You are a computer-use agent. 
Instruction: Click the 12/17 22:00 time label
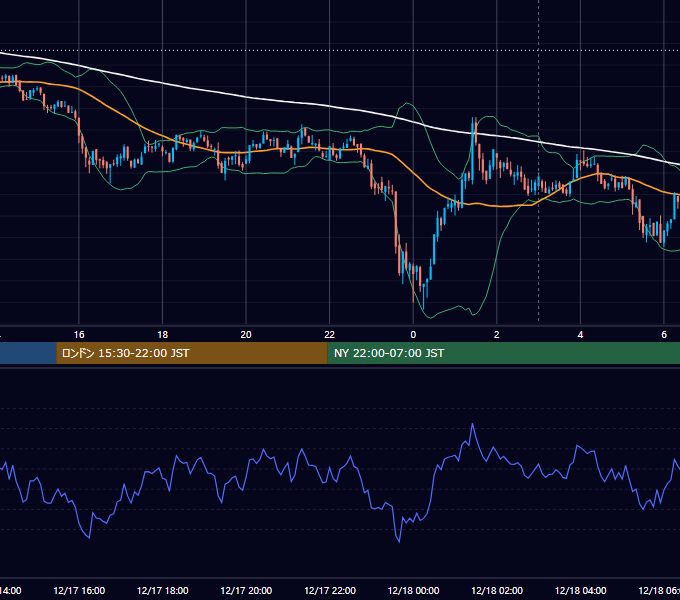point(330,590)
